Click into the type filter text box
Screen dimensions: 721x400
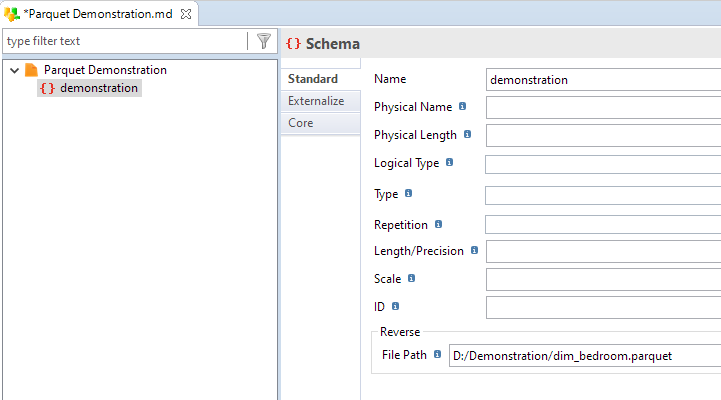point(125,41)
